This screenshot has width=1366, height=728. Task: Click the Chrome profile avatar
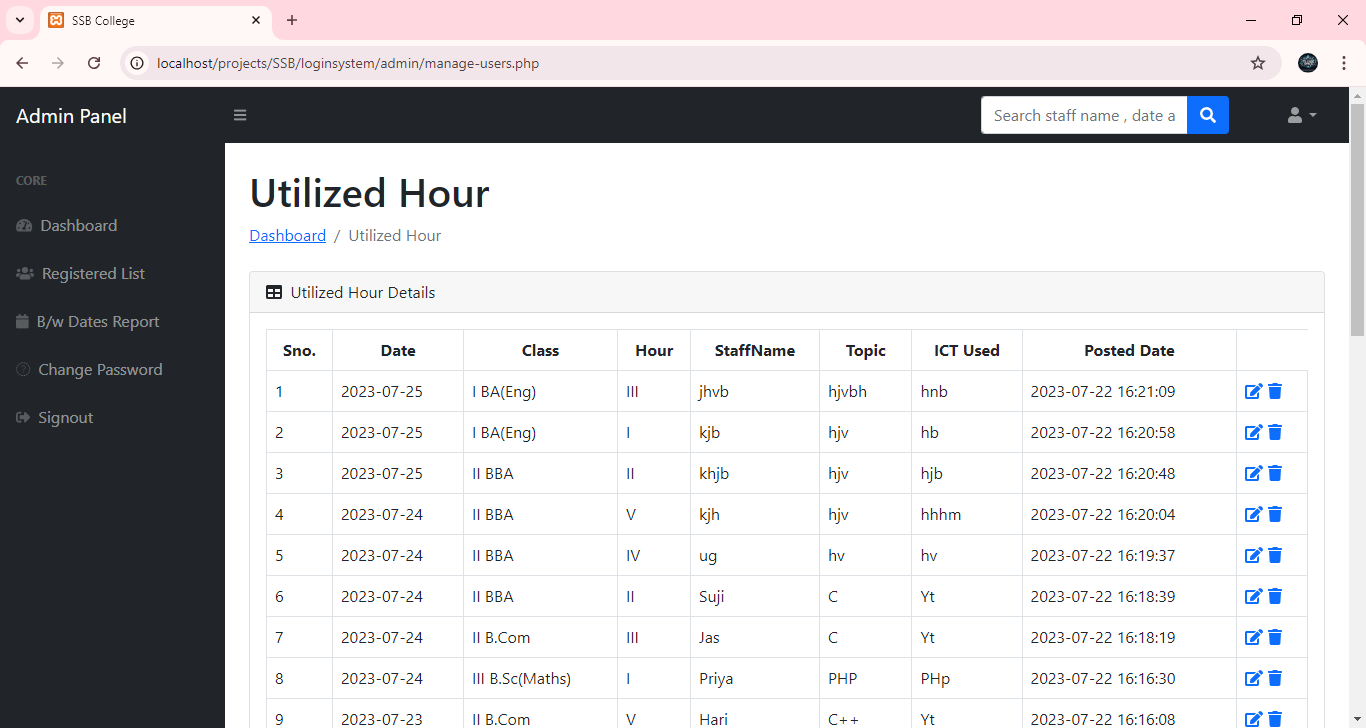click(1307, 62)
